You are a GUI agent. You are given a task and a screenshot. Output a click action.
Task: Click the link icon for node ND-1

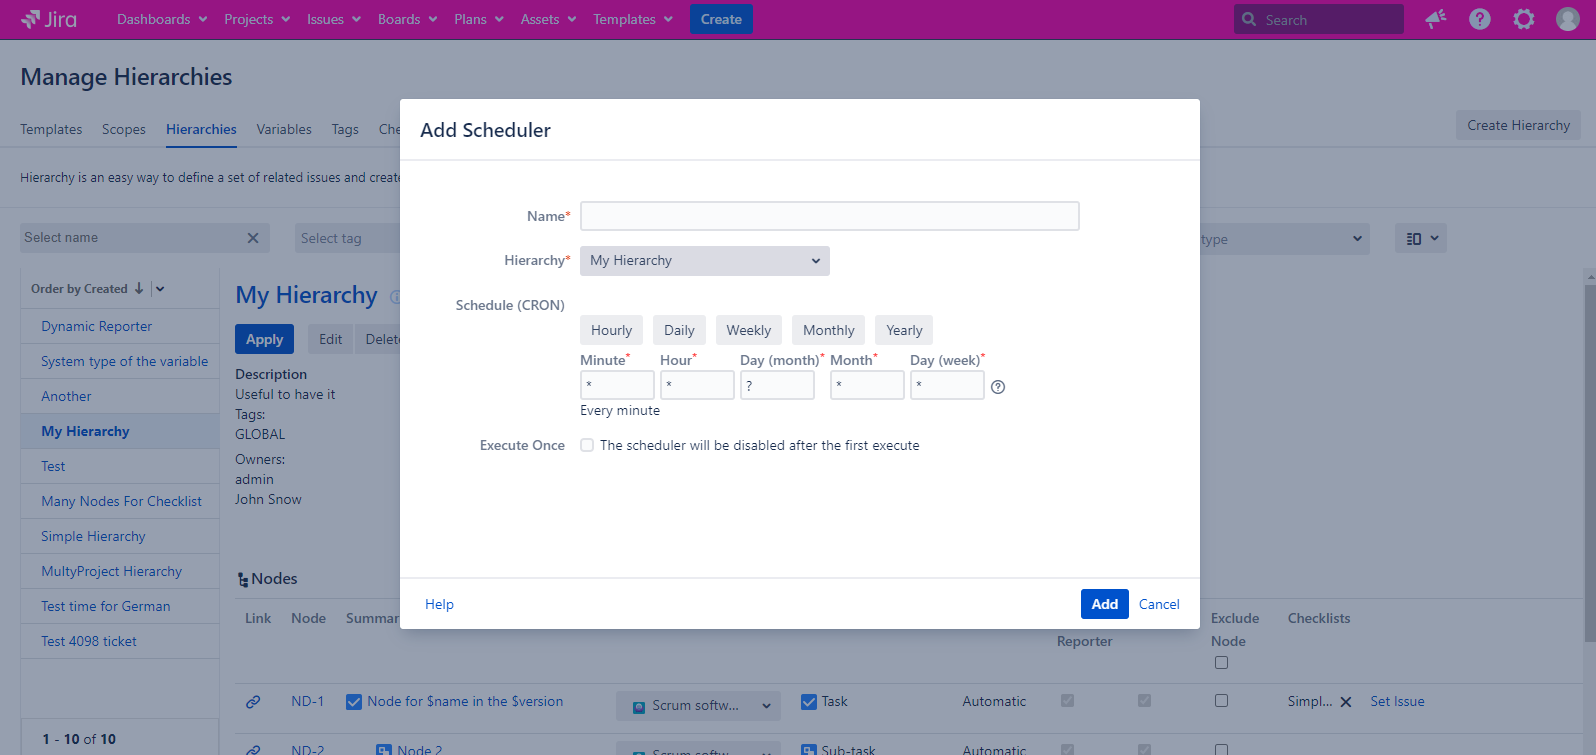[x=254, y=702]
